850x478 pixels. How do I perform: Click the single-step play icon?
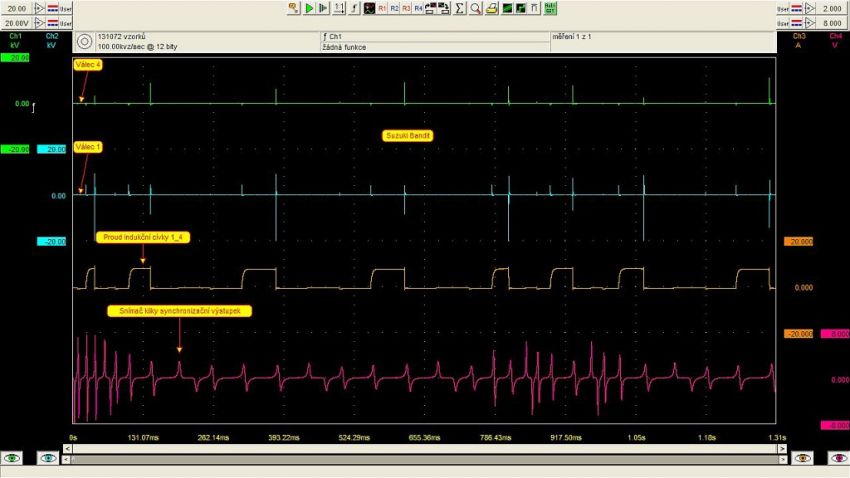pos(323,8)
